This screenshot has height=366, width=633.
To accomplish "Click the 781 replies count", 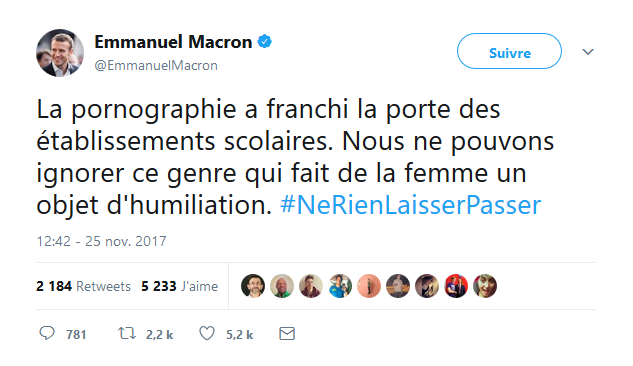I will click(x=76, y=335).
